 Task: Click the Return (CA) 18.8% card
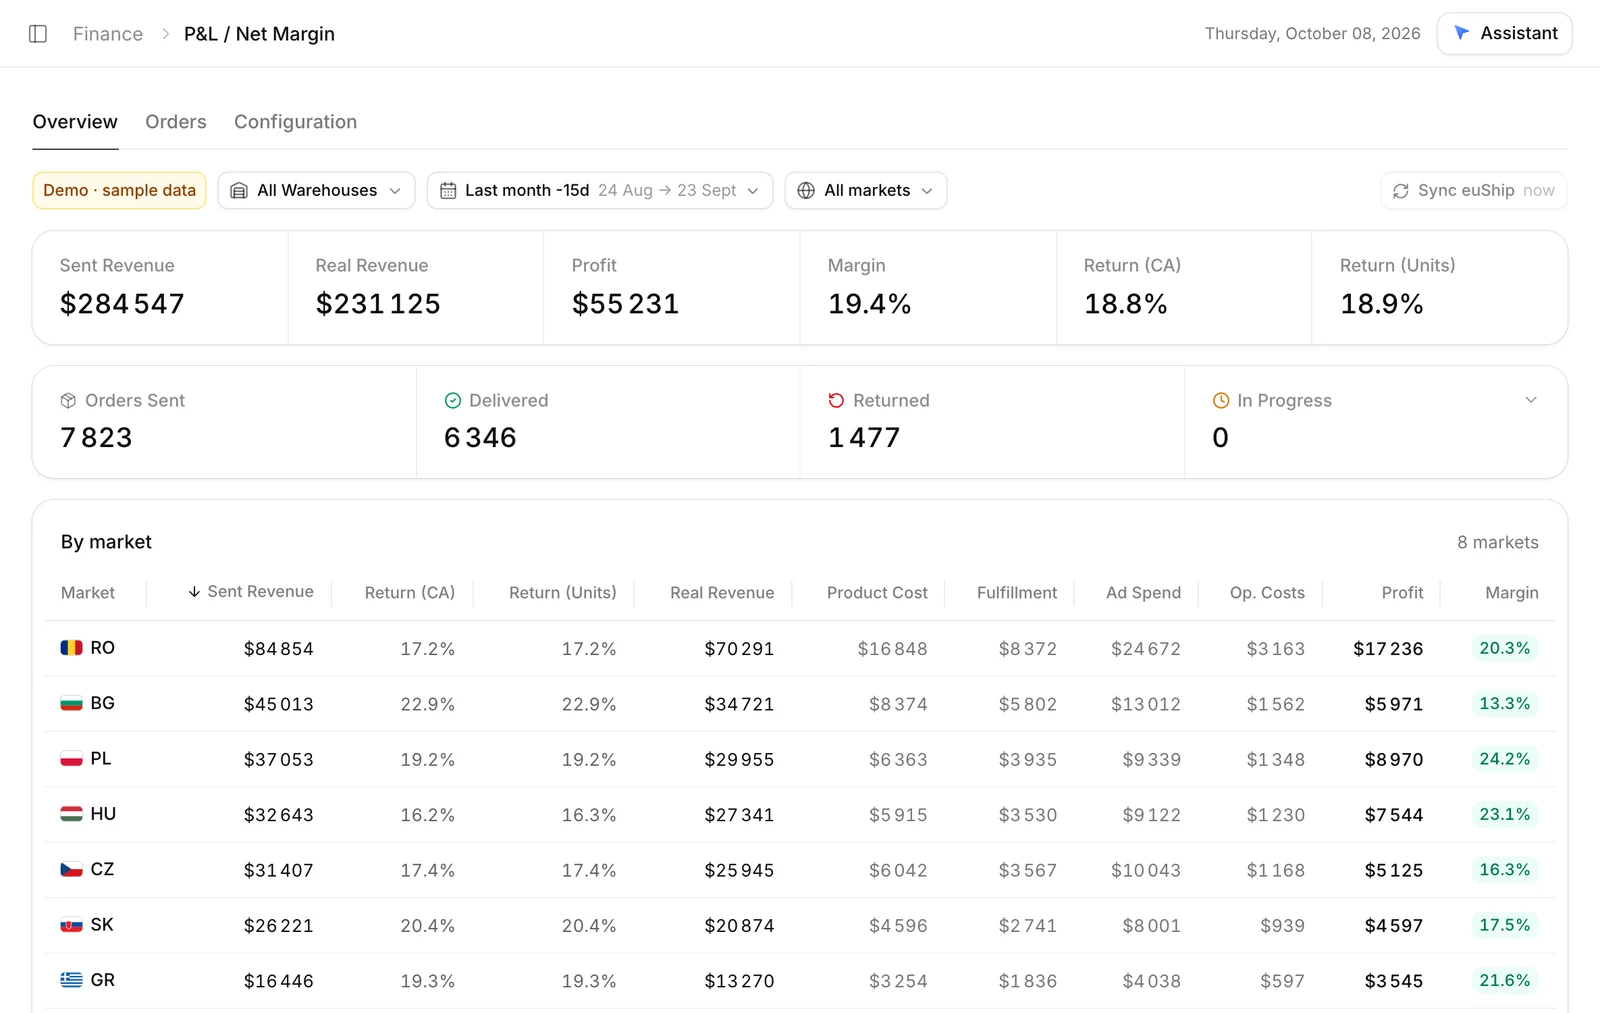tap(1184, 288)
